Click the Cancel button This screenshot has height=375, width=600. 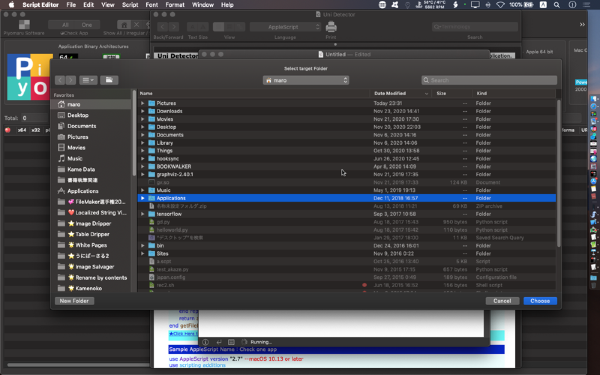(x=502, y=301)
